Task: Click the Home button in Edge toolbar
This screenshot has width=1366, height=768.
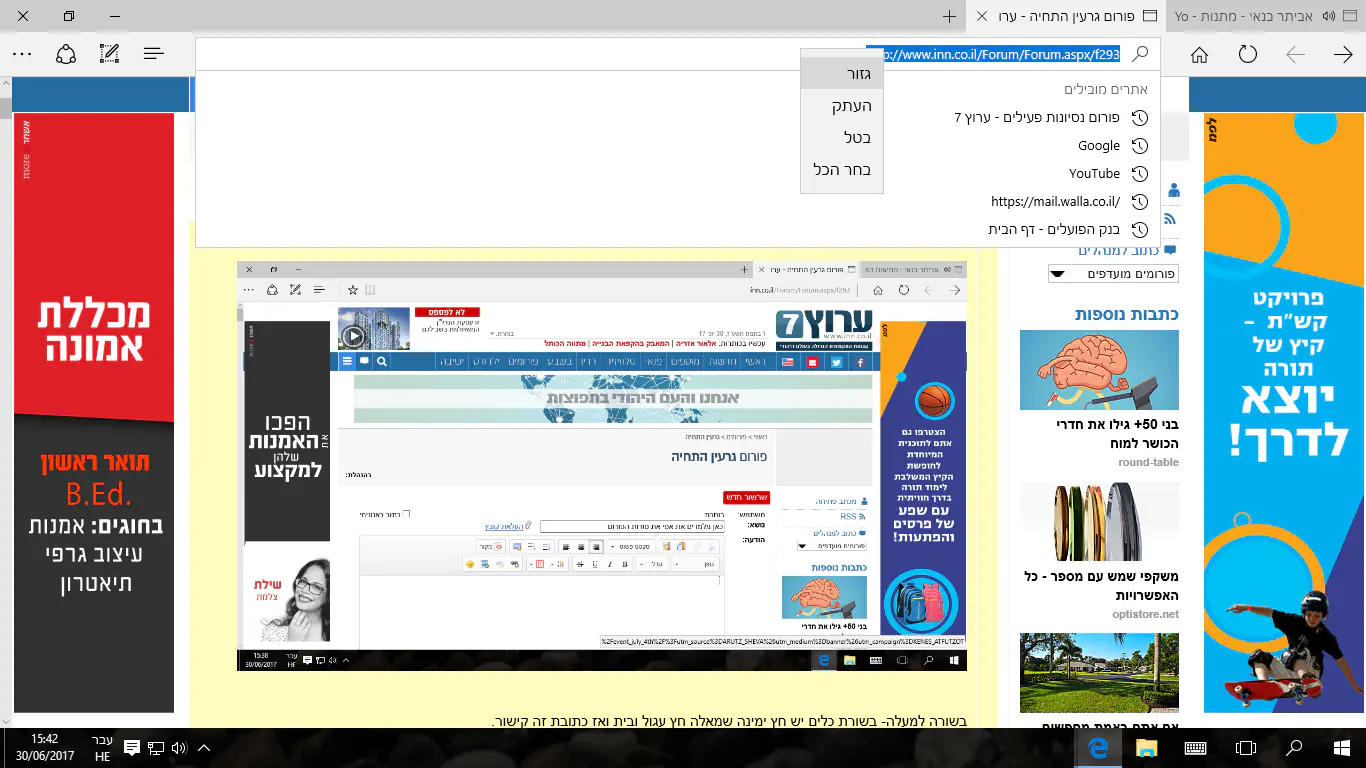Action: [x=1199, y=54]
